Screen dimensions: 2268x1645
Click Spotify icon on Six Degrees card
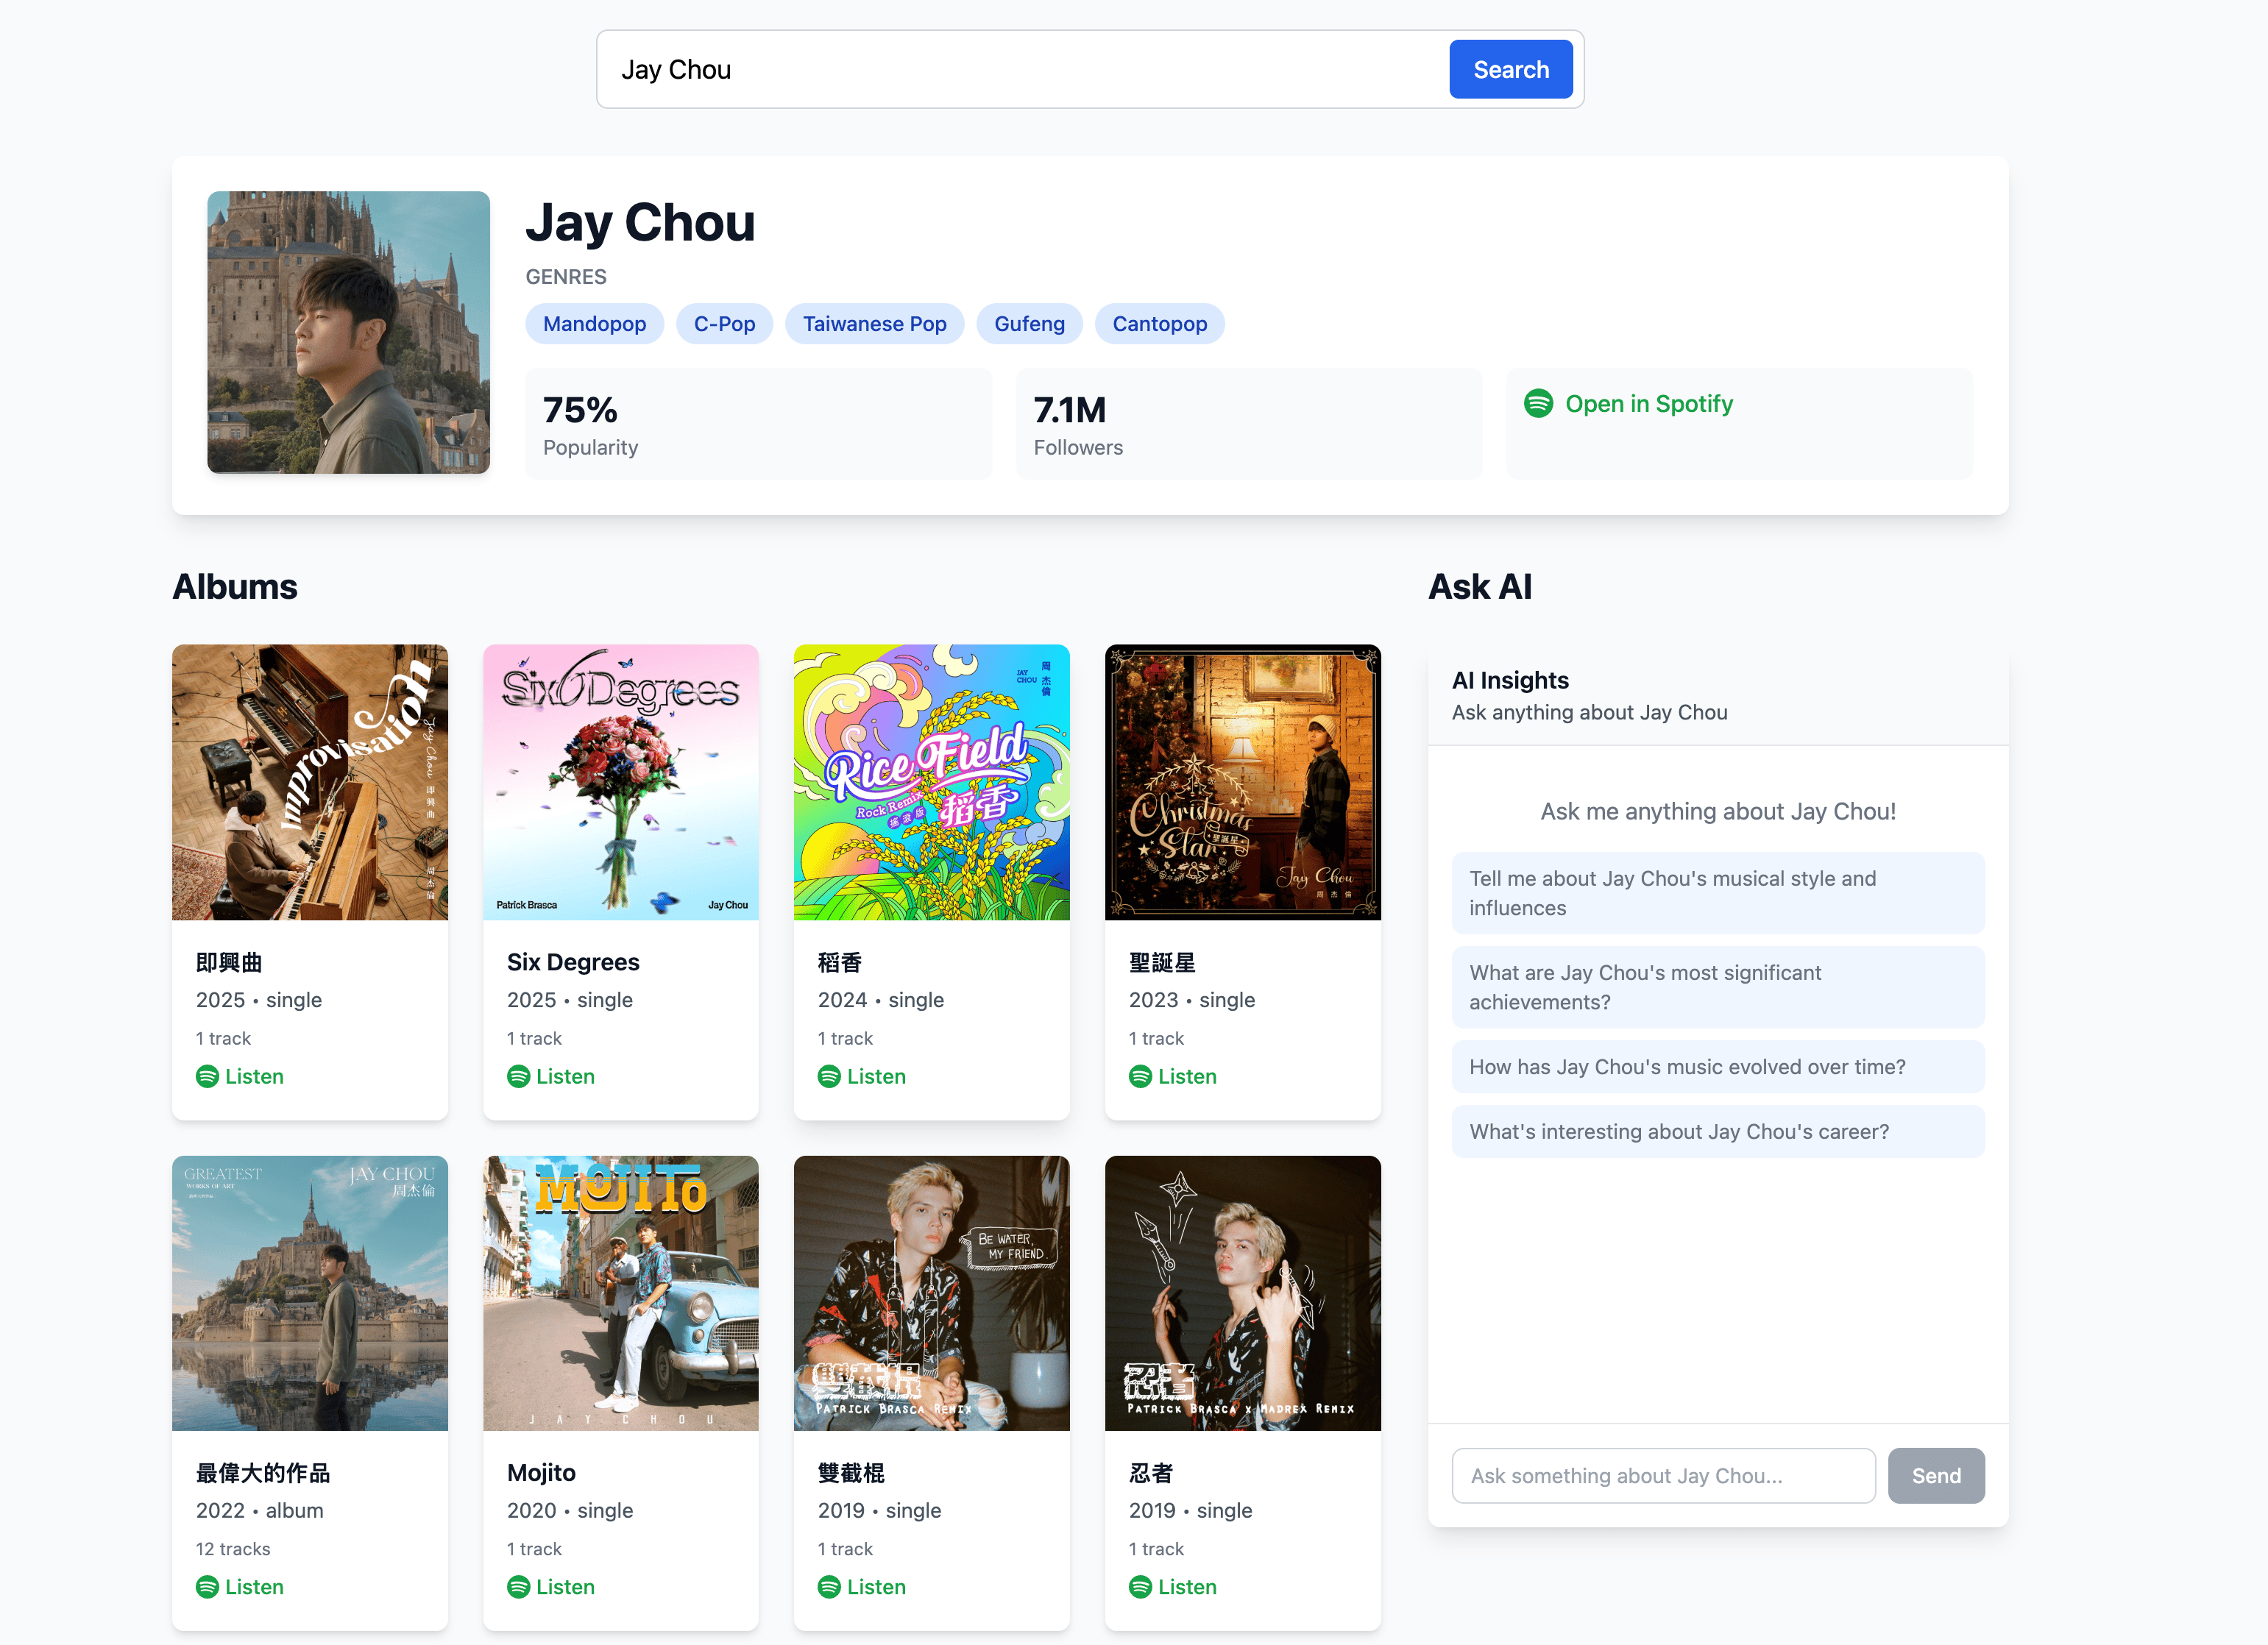point(518,1076)
